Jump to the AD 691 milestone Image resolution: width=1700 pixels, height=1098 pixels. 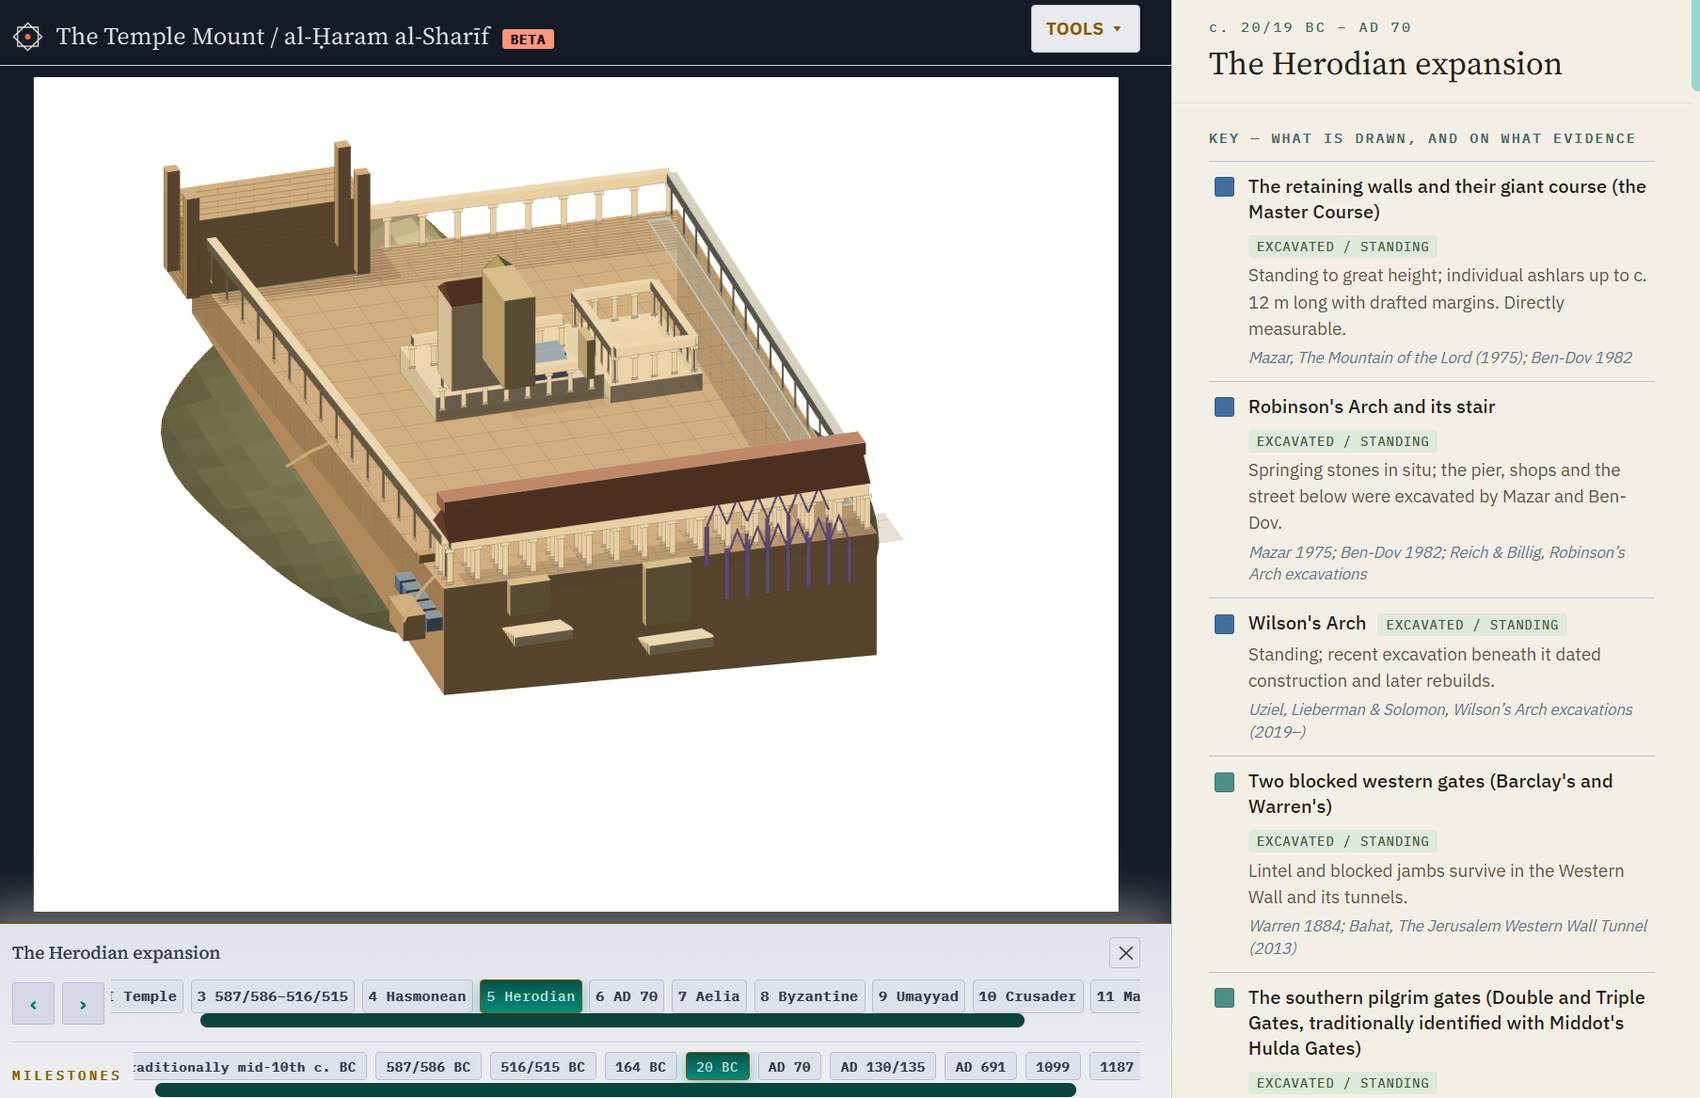pyautogui.click(x=980, y=1067)
